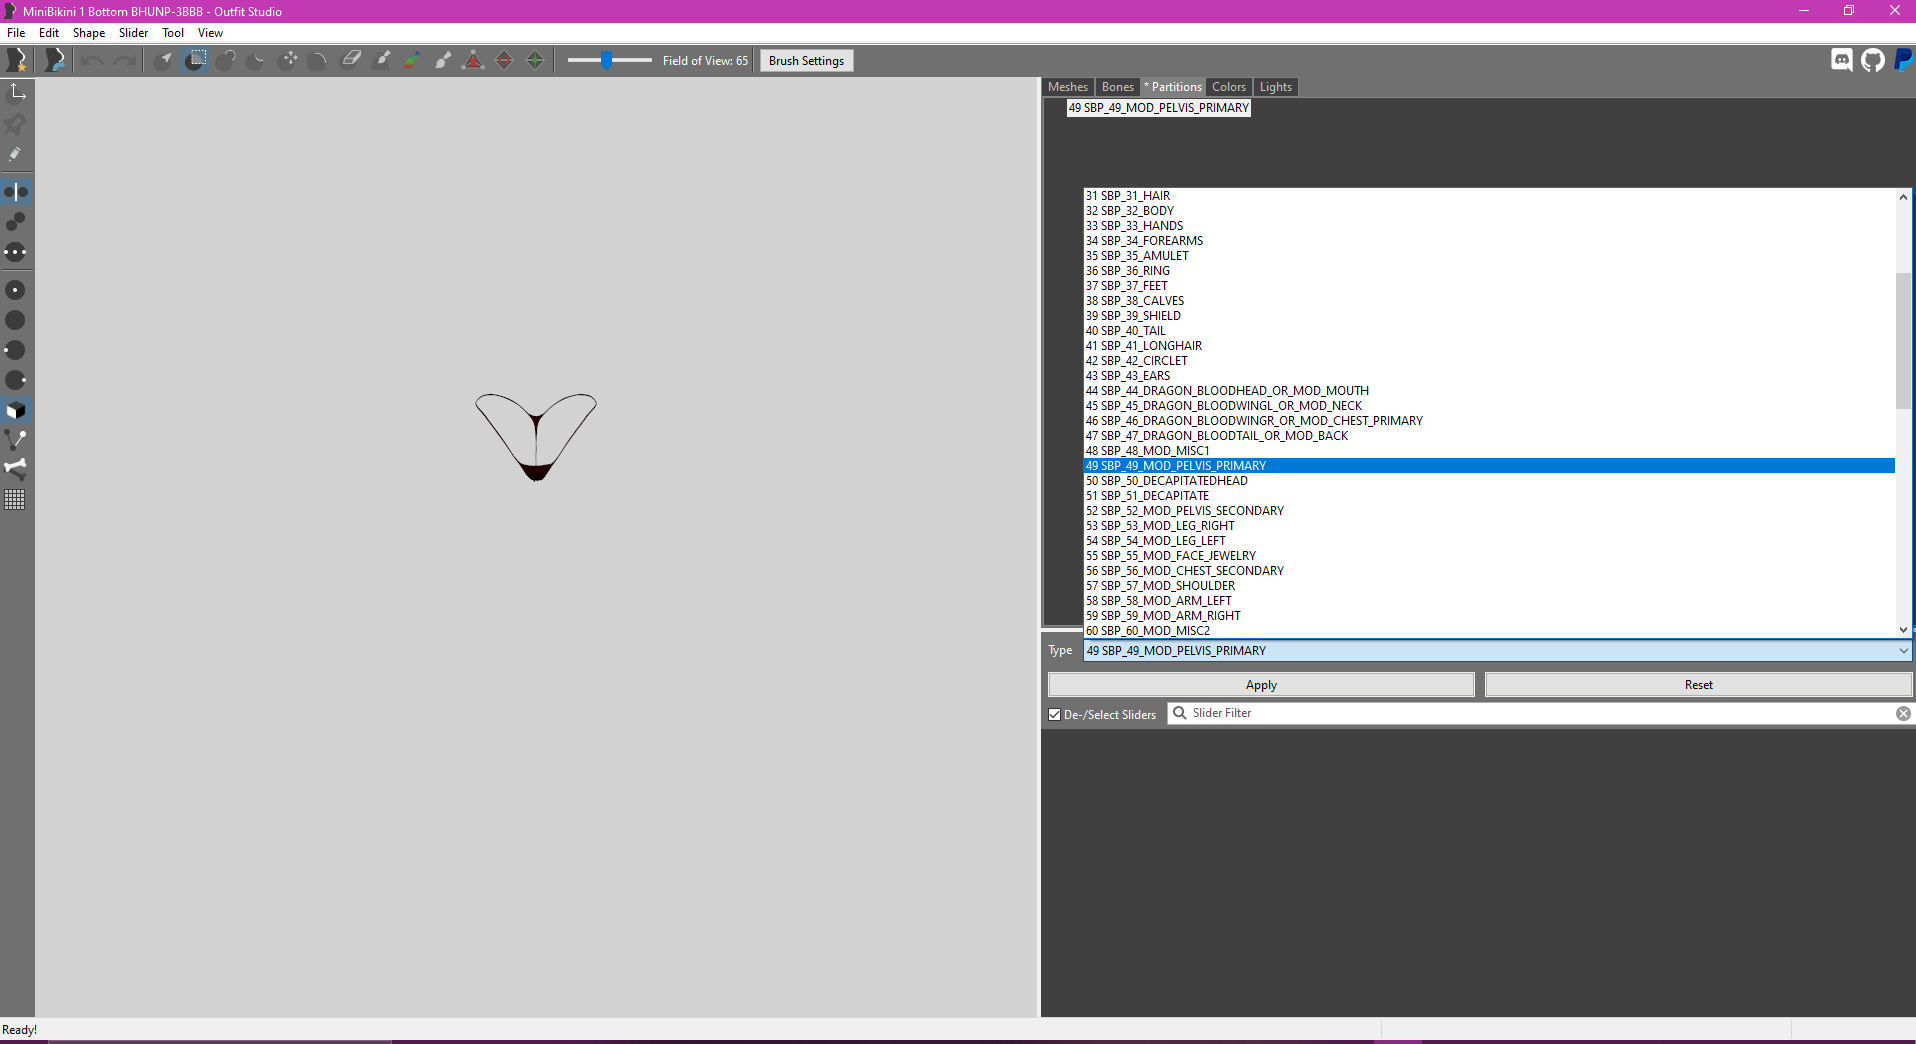Click the plain dark circle view icon
The image size is (1916, 1044).
coord(16,320)
